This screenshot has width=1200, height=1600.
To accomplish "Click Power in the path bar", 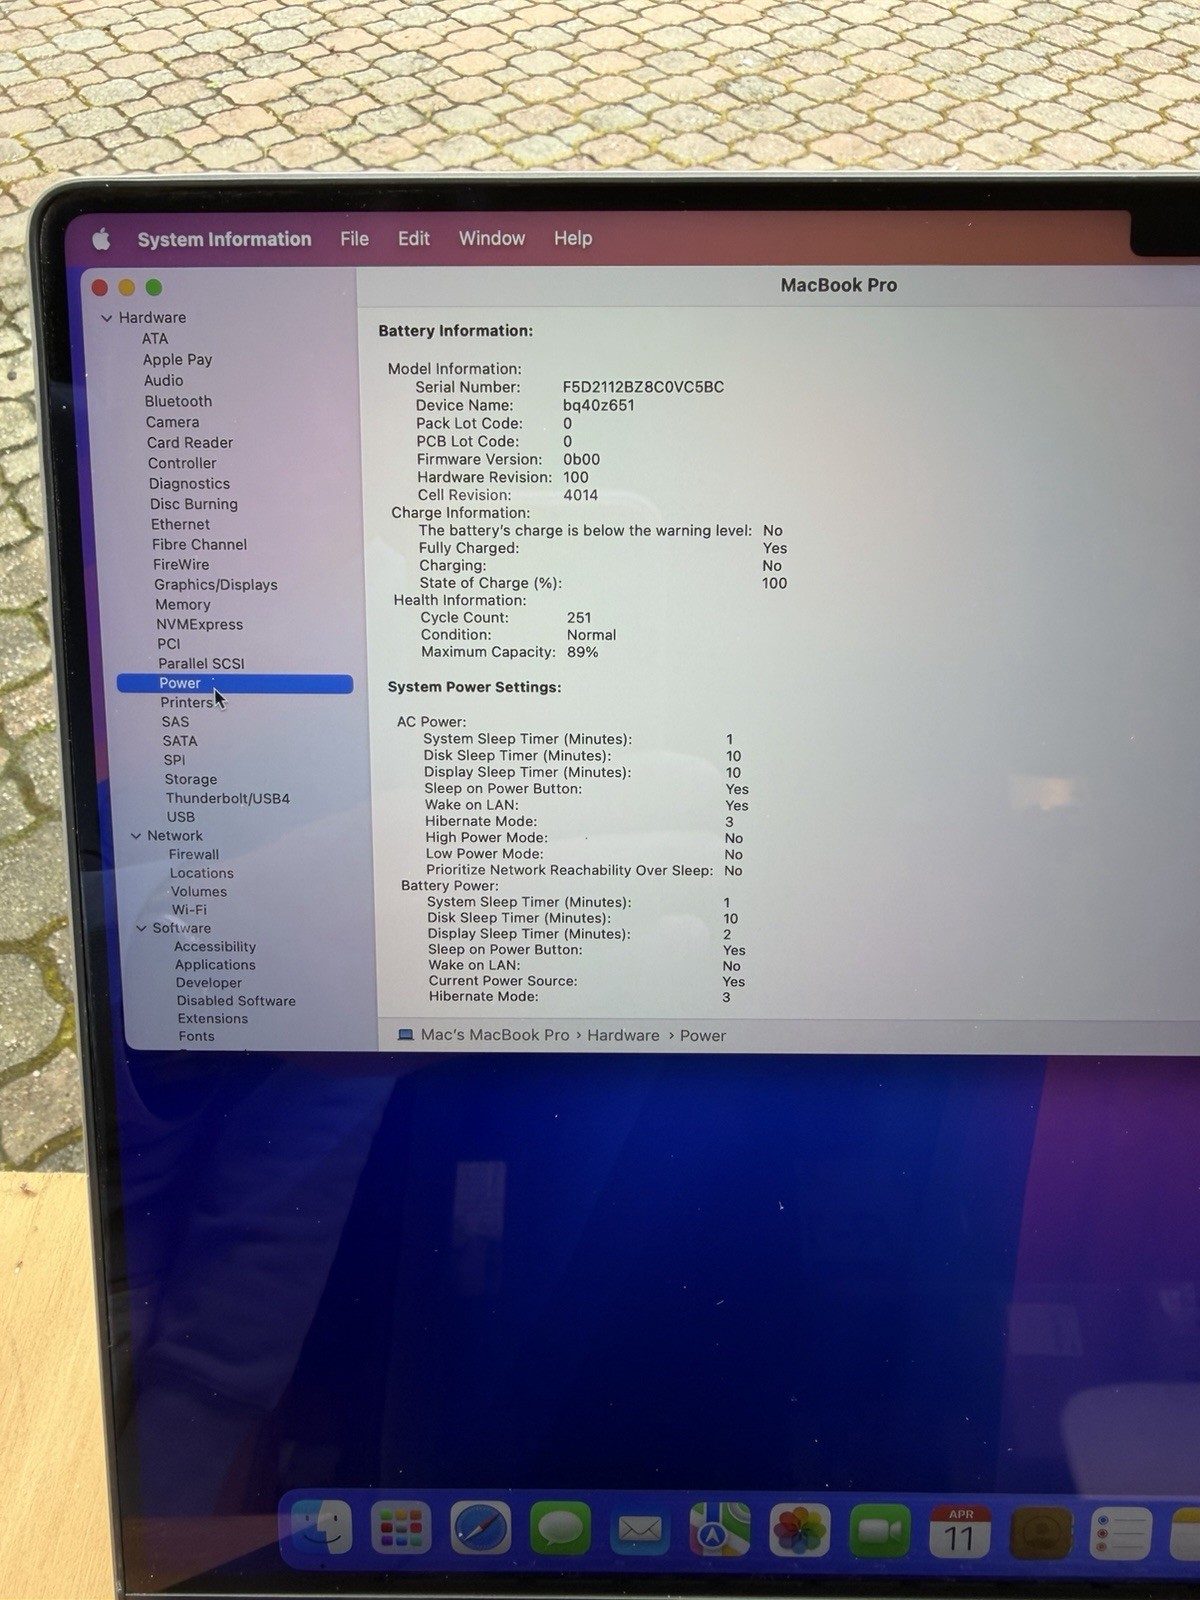I will (703, 1035).
